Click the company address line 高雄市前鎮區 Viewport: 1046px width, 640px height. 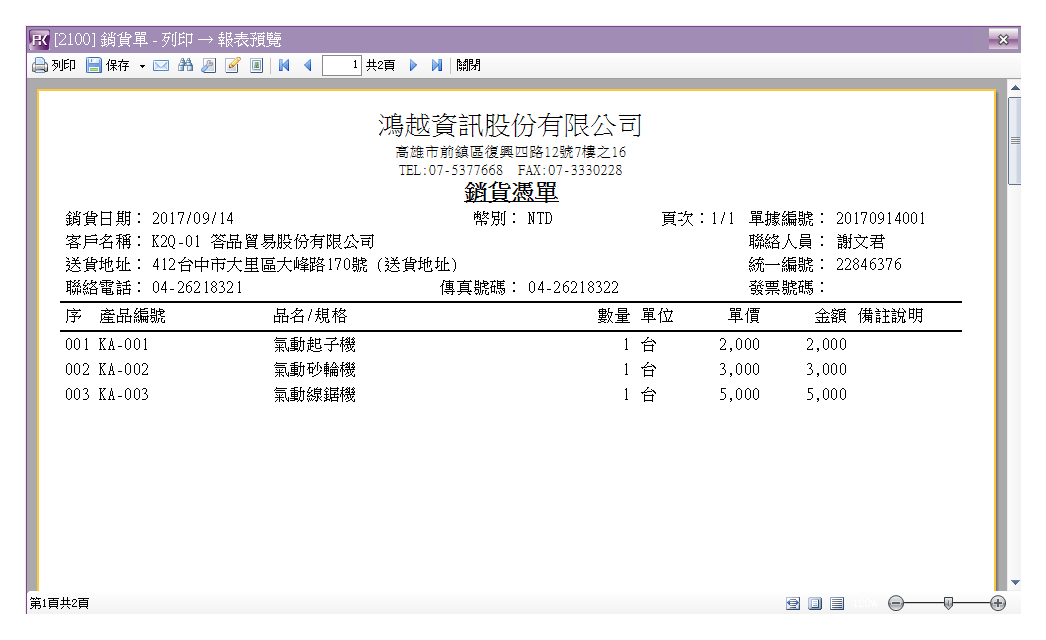510,152
